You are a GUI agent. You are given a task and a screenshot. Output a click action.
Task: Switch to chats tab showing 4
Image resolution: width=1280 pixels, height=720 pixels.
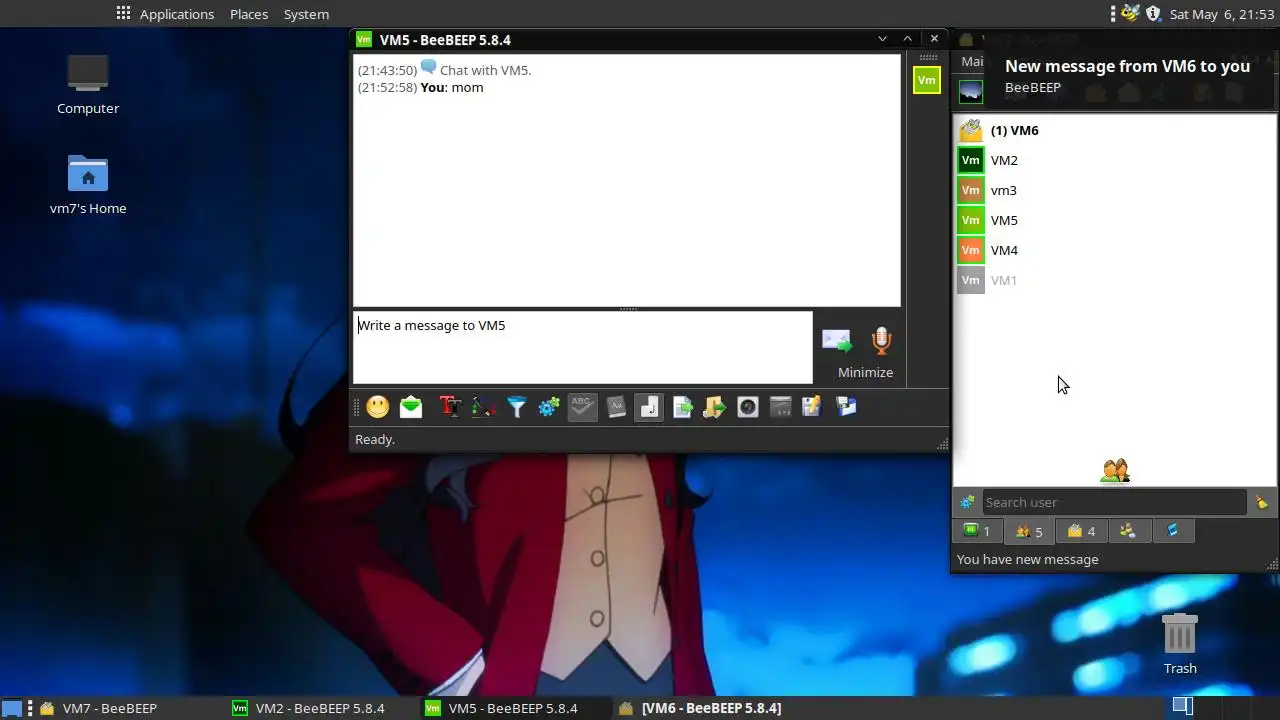[x=1081, y=531]
